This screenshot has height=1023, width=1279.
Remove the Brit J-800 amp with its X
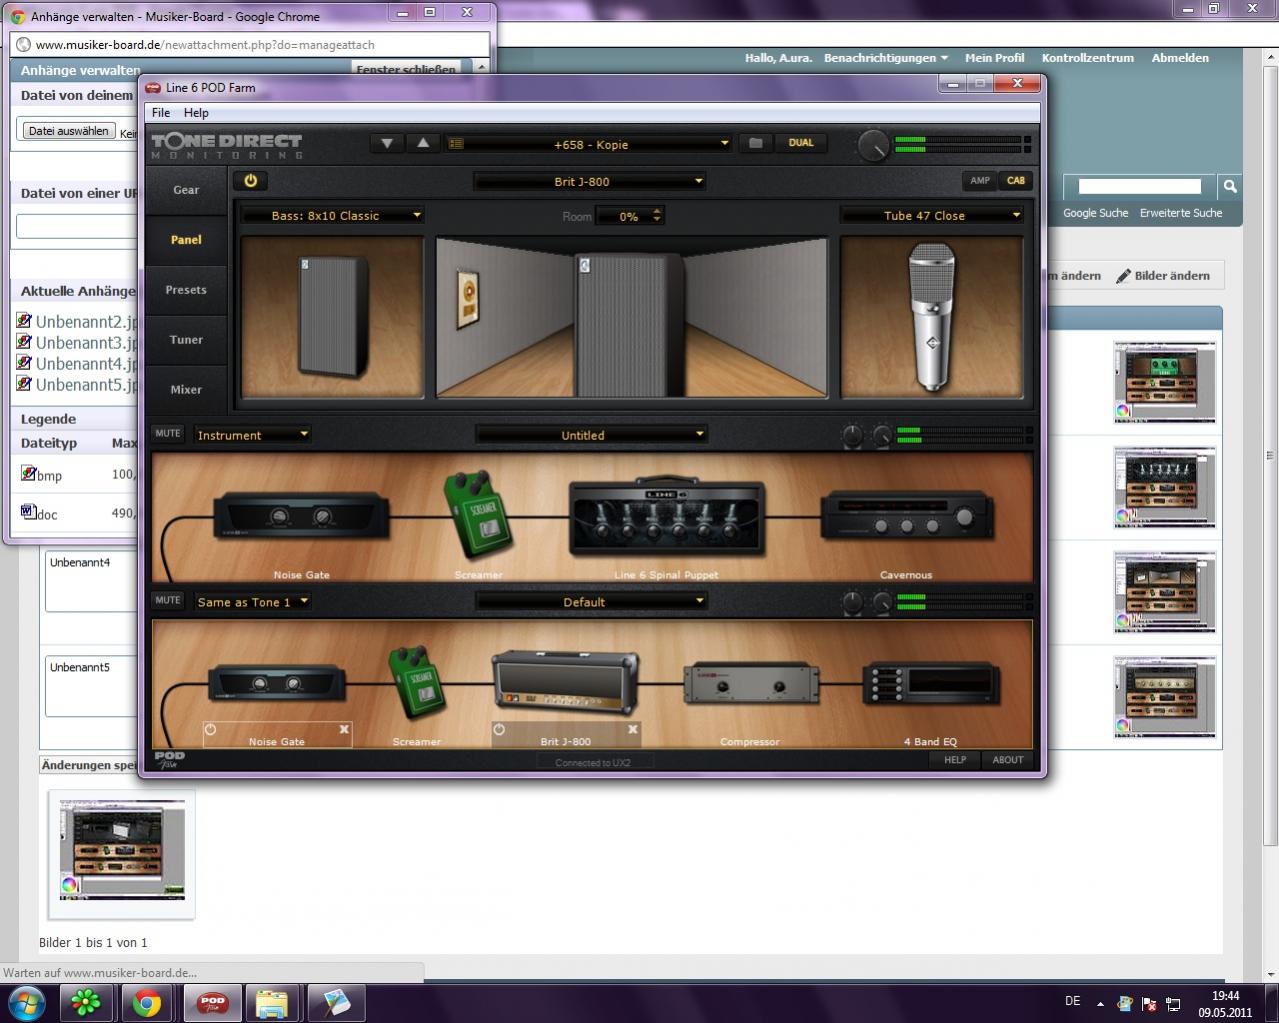click(632, 730)
